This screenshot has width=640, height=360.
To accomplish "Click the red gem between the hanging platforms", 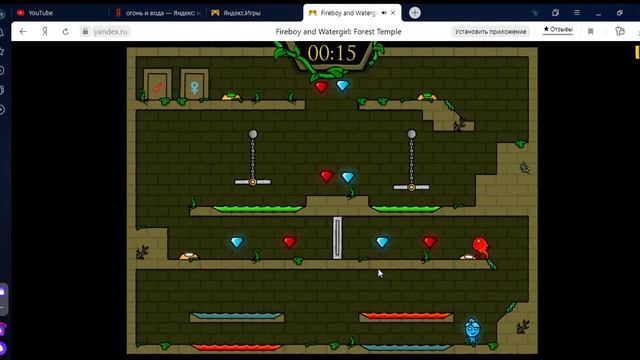I will point(327,176).
